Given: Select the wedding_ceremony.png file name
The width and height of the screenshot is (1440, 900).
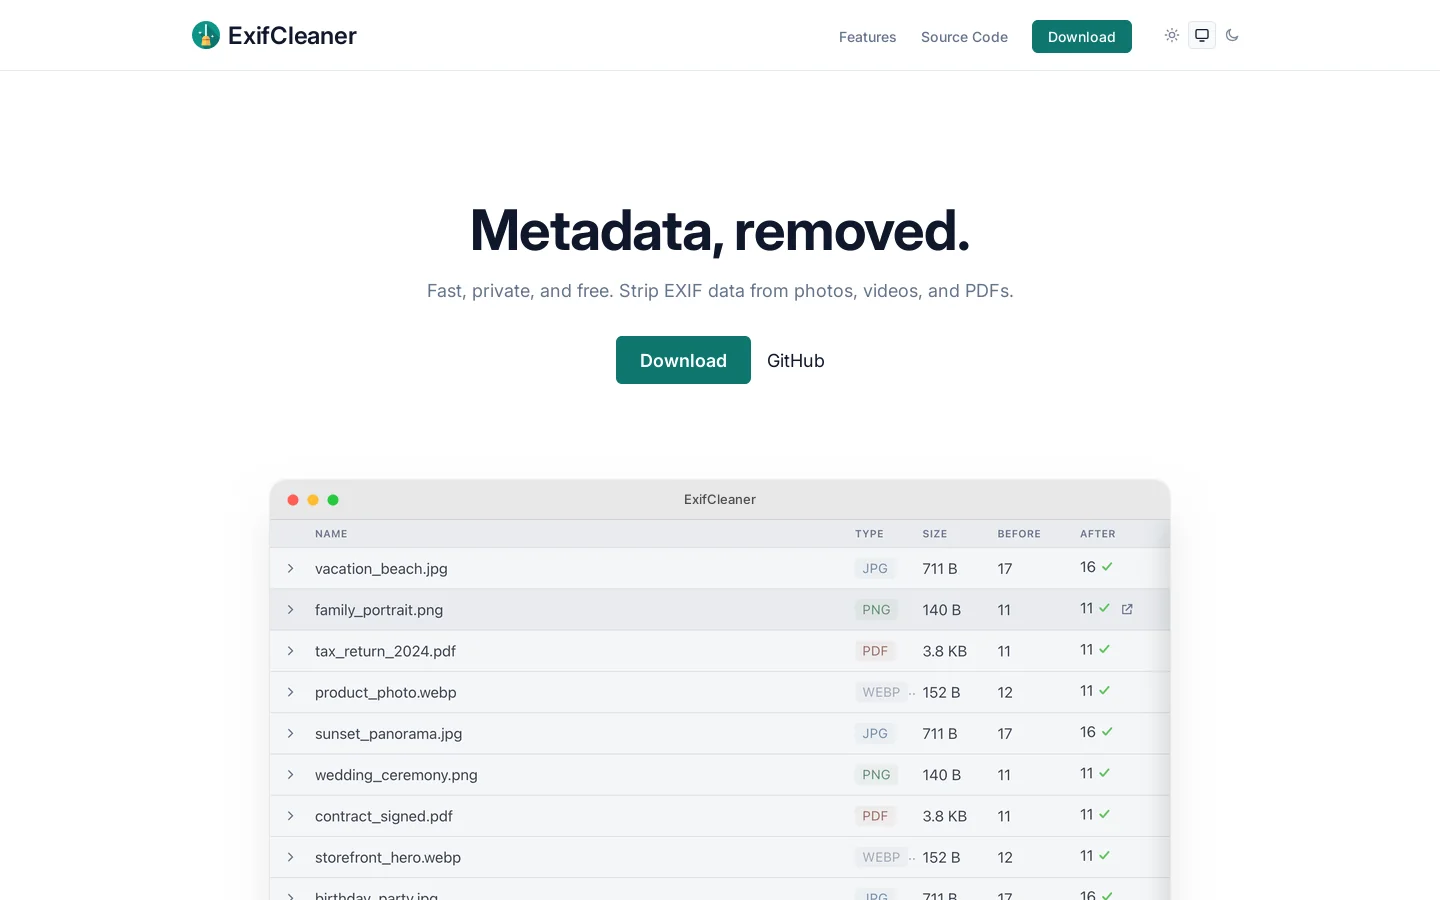Looking at the screenshot, I should point(396,775).
